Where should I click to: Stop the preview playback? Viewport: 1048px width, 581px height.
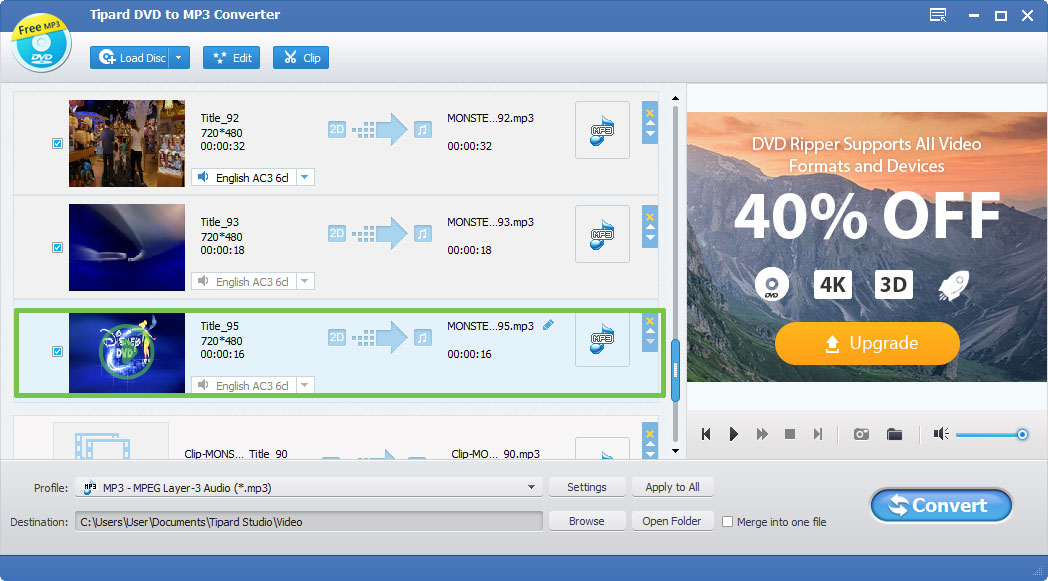coord(789,435)
